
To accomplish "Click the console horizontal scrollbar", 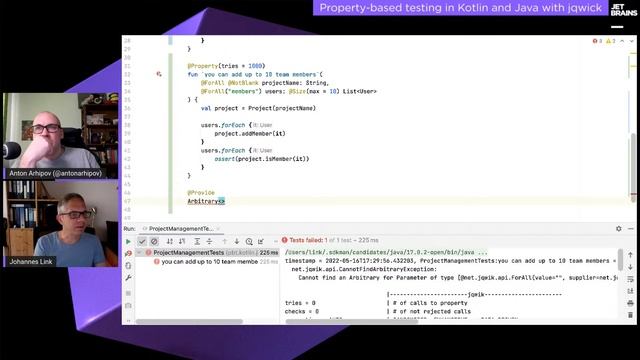I will (x=352, y=322).
